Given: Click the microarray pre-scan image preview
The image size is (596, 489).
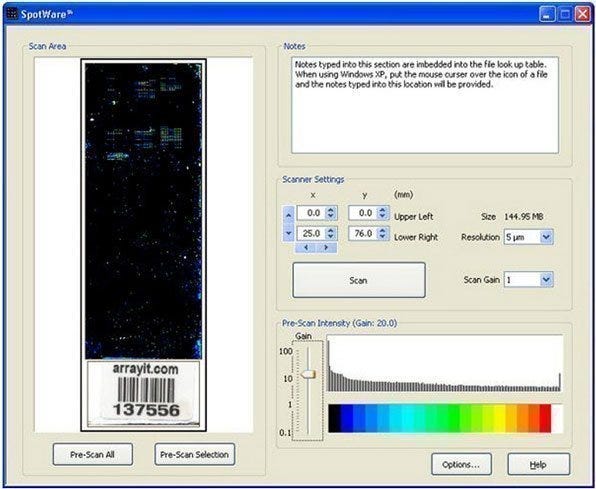Looking at the screenshot, I should pyautogui.click(x=143, y=211).
